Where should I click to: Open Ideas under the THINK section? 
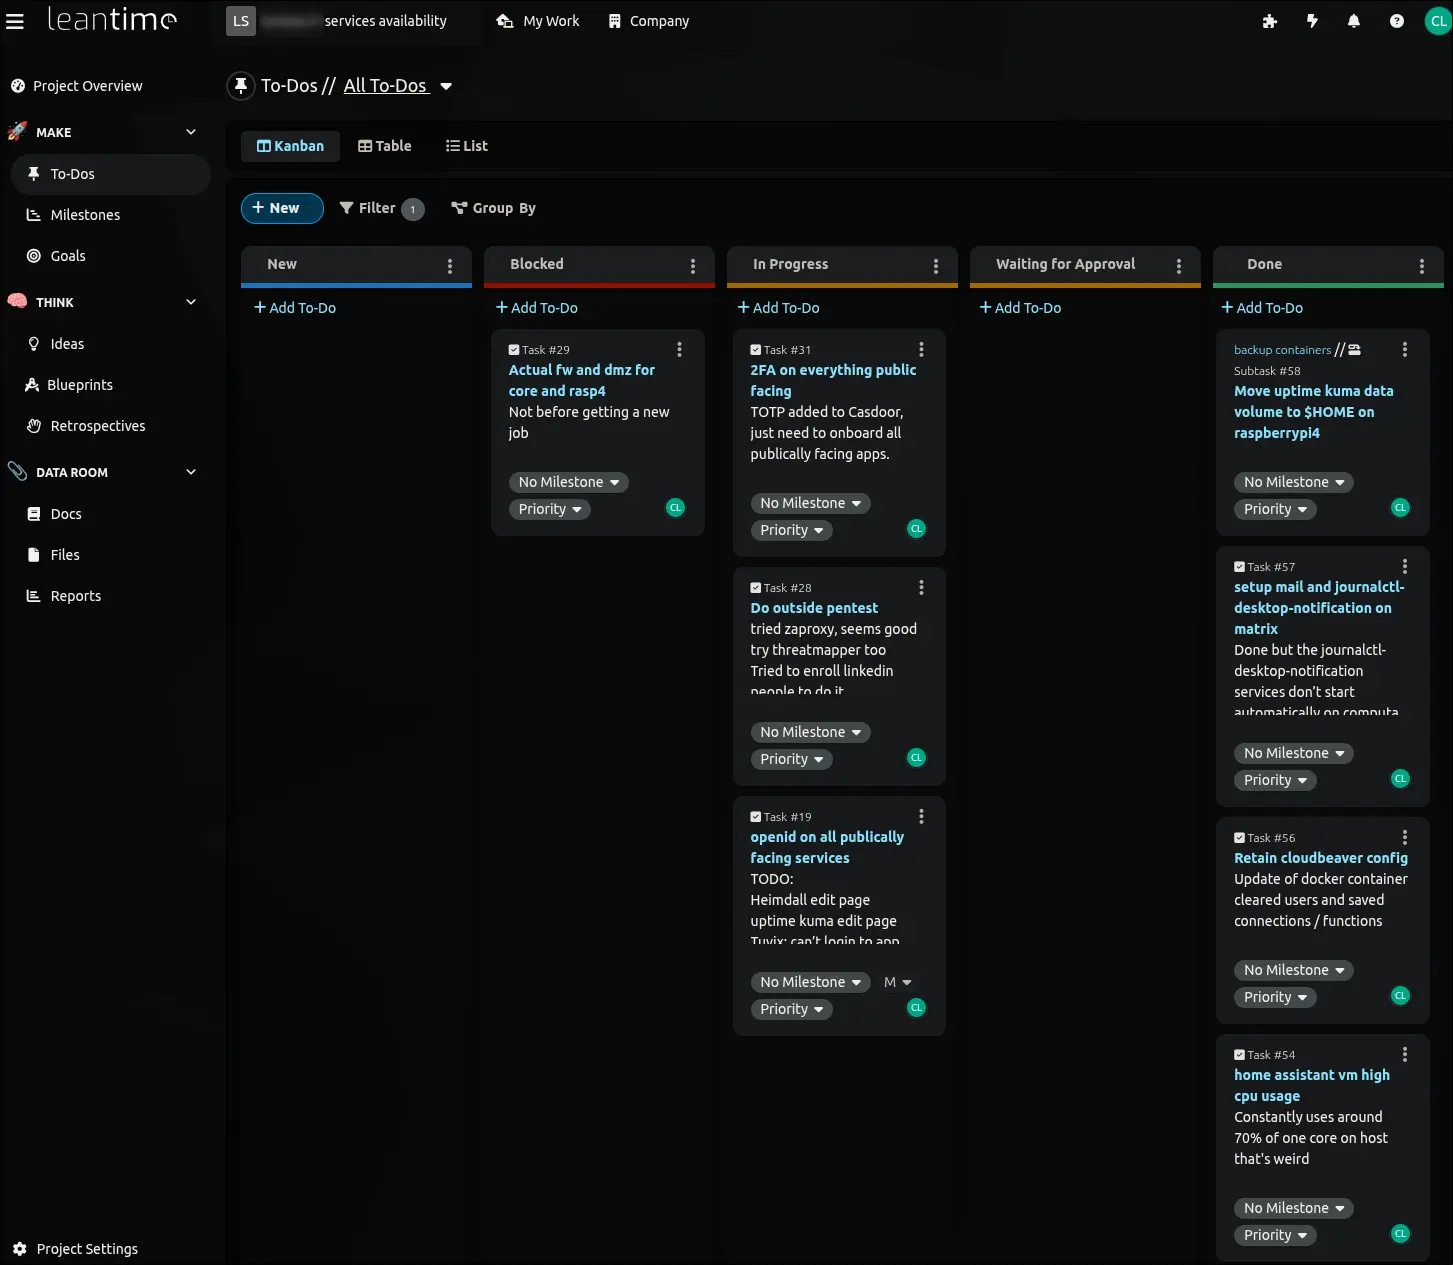coord(67,343)
